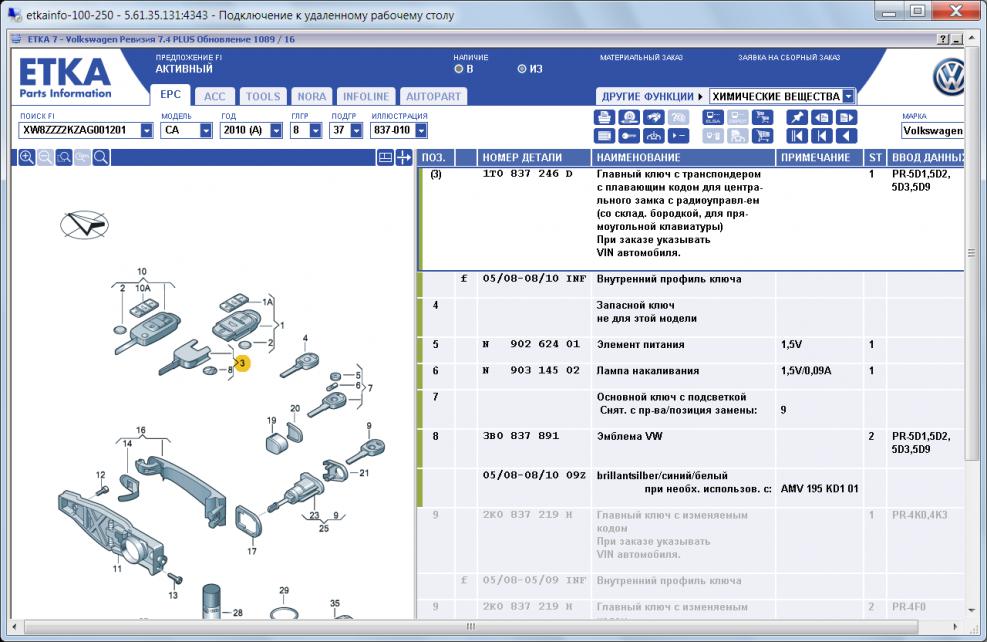Open the МАРКА dropdown showing Volkswagen
987x642 pixels.
(932, 130)
